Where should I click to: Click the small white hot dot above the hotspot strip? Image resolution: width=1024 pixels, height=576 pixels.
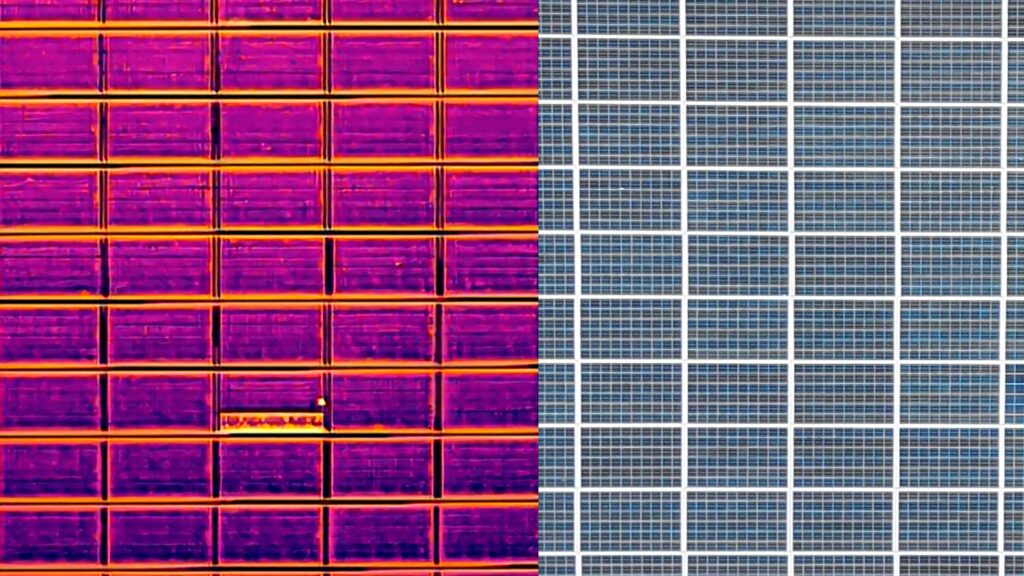tap(321, 402)
